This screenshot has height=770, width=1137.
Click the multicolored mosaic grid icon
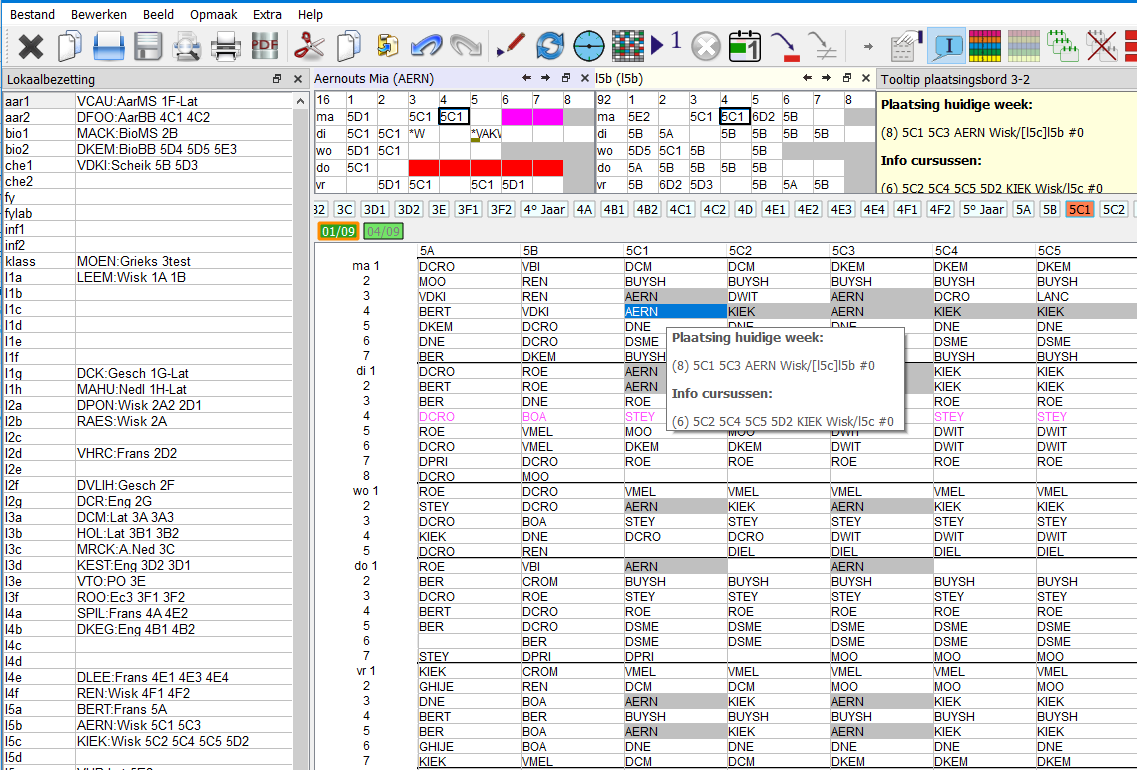coord(628,46)
